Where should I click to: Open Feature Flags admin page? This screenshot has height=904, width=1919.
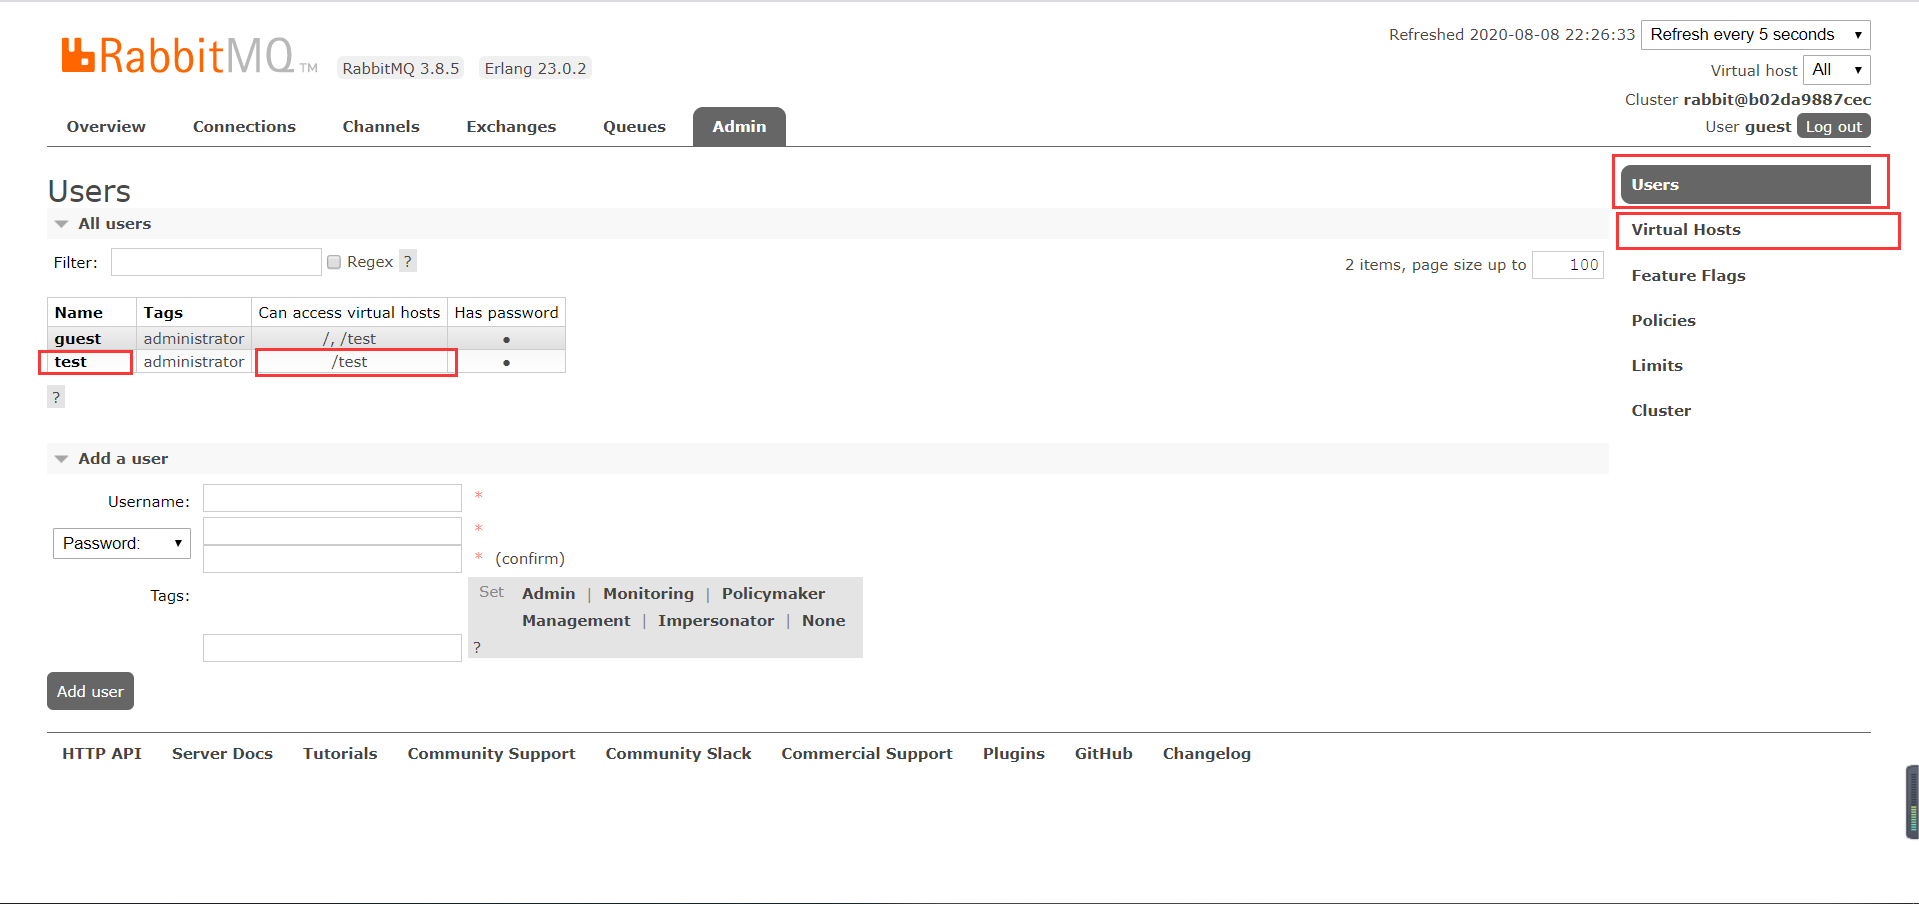(1688, 276)
